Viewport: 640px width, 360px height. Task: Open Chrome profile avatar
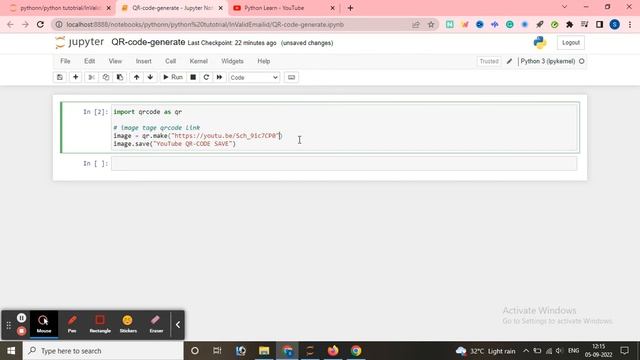tap(615, 24)
